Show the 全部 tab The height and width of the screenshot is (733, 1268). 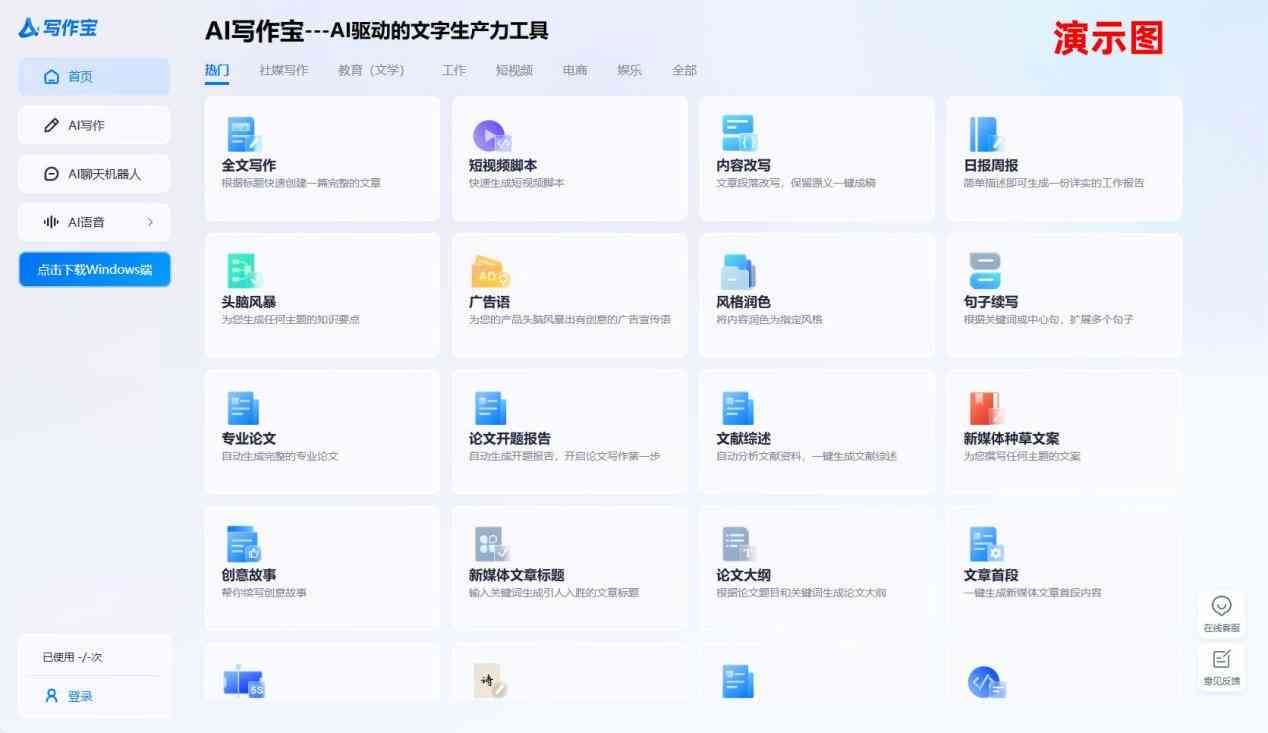(x=684, y=70)
